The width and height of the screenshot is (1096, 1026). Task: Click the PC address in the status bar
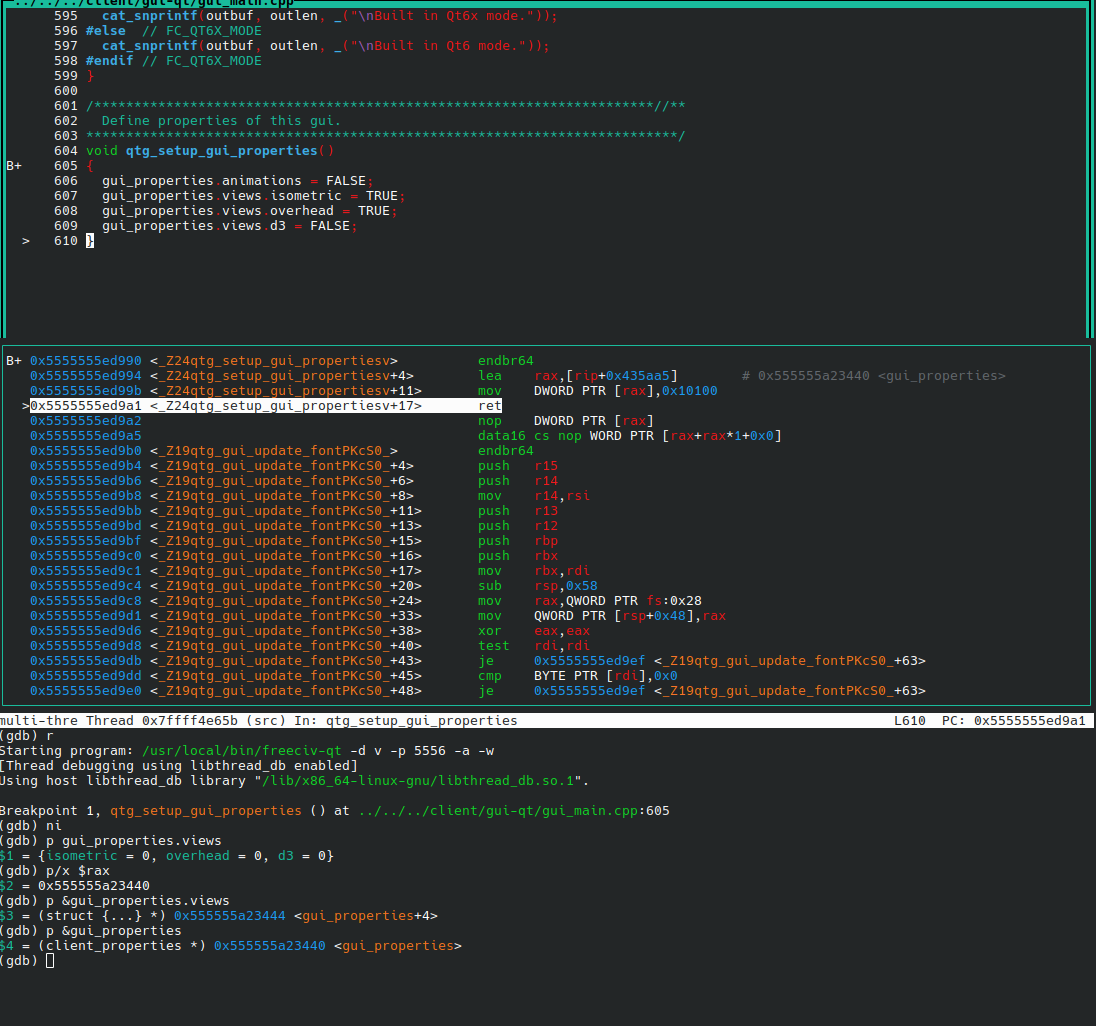pyautogui.click(x=1029, y=720)
